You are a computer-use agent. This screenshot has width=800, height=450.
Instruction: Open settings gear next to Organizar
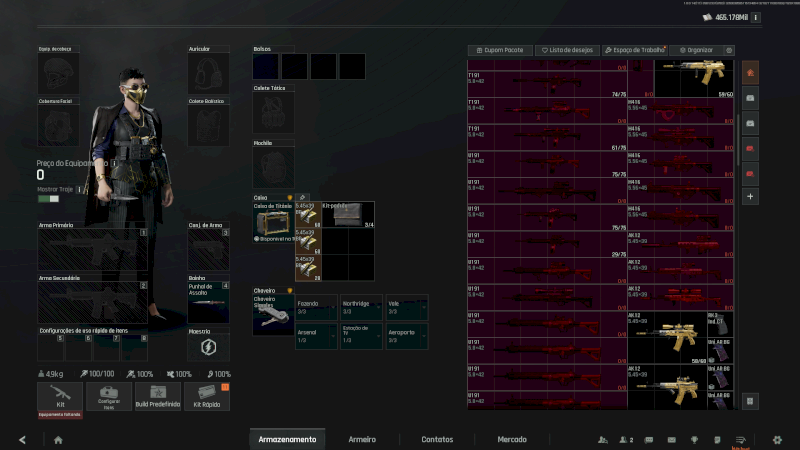click(x=729, y=50)
